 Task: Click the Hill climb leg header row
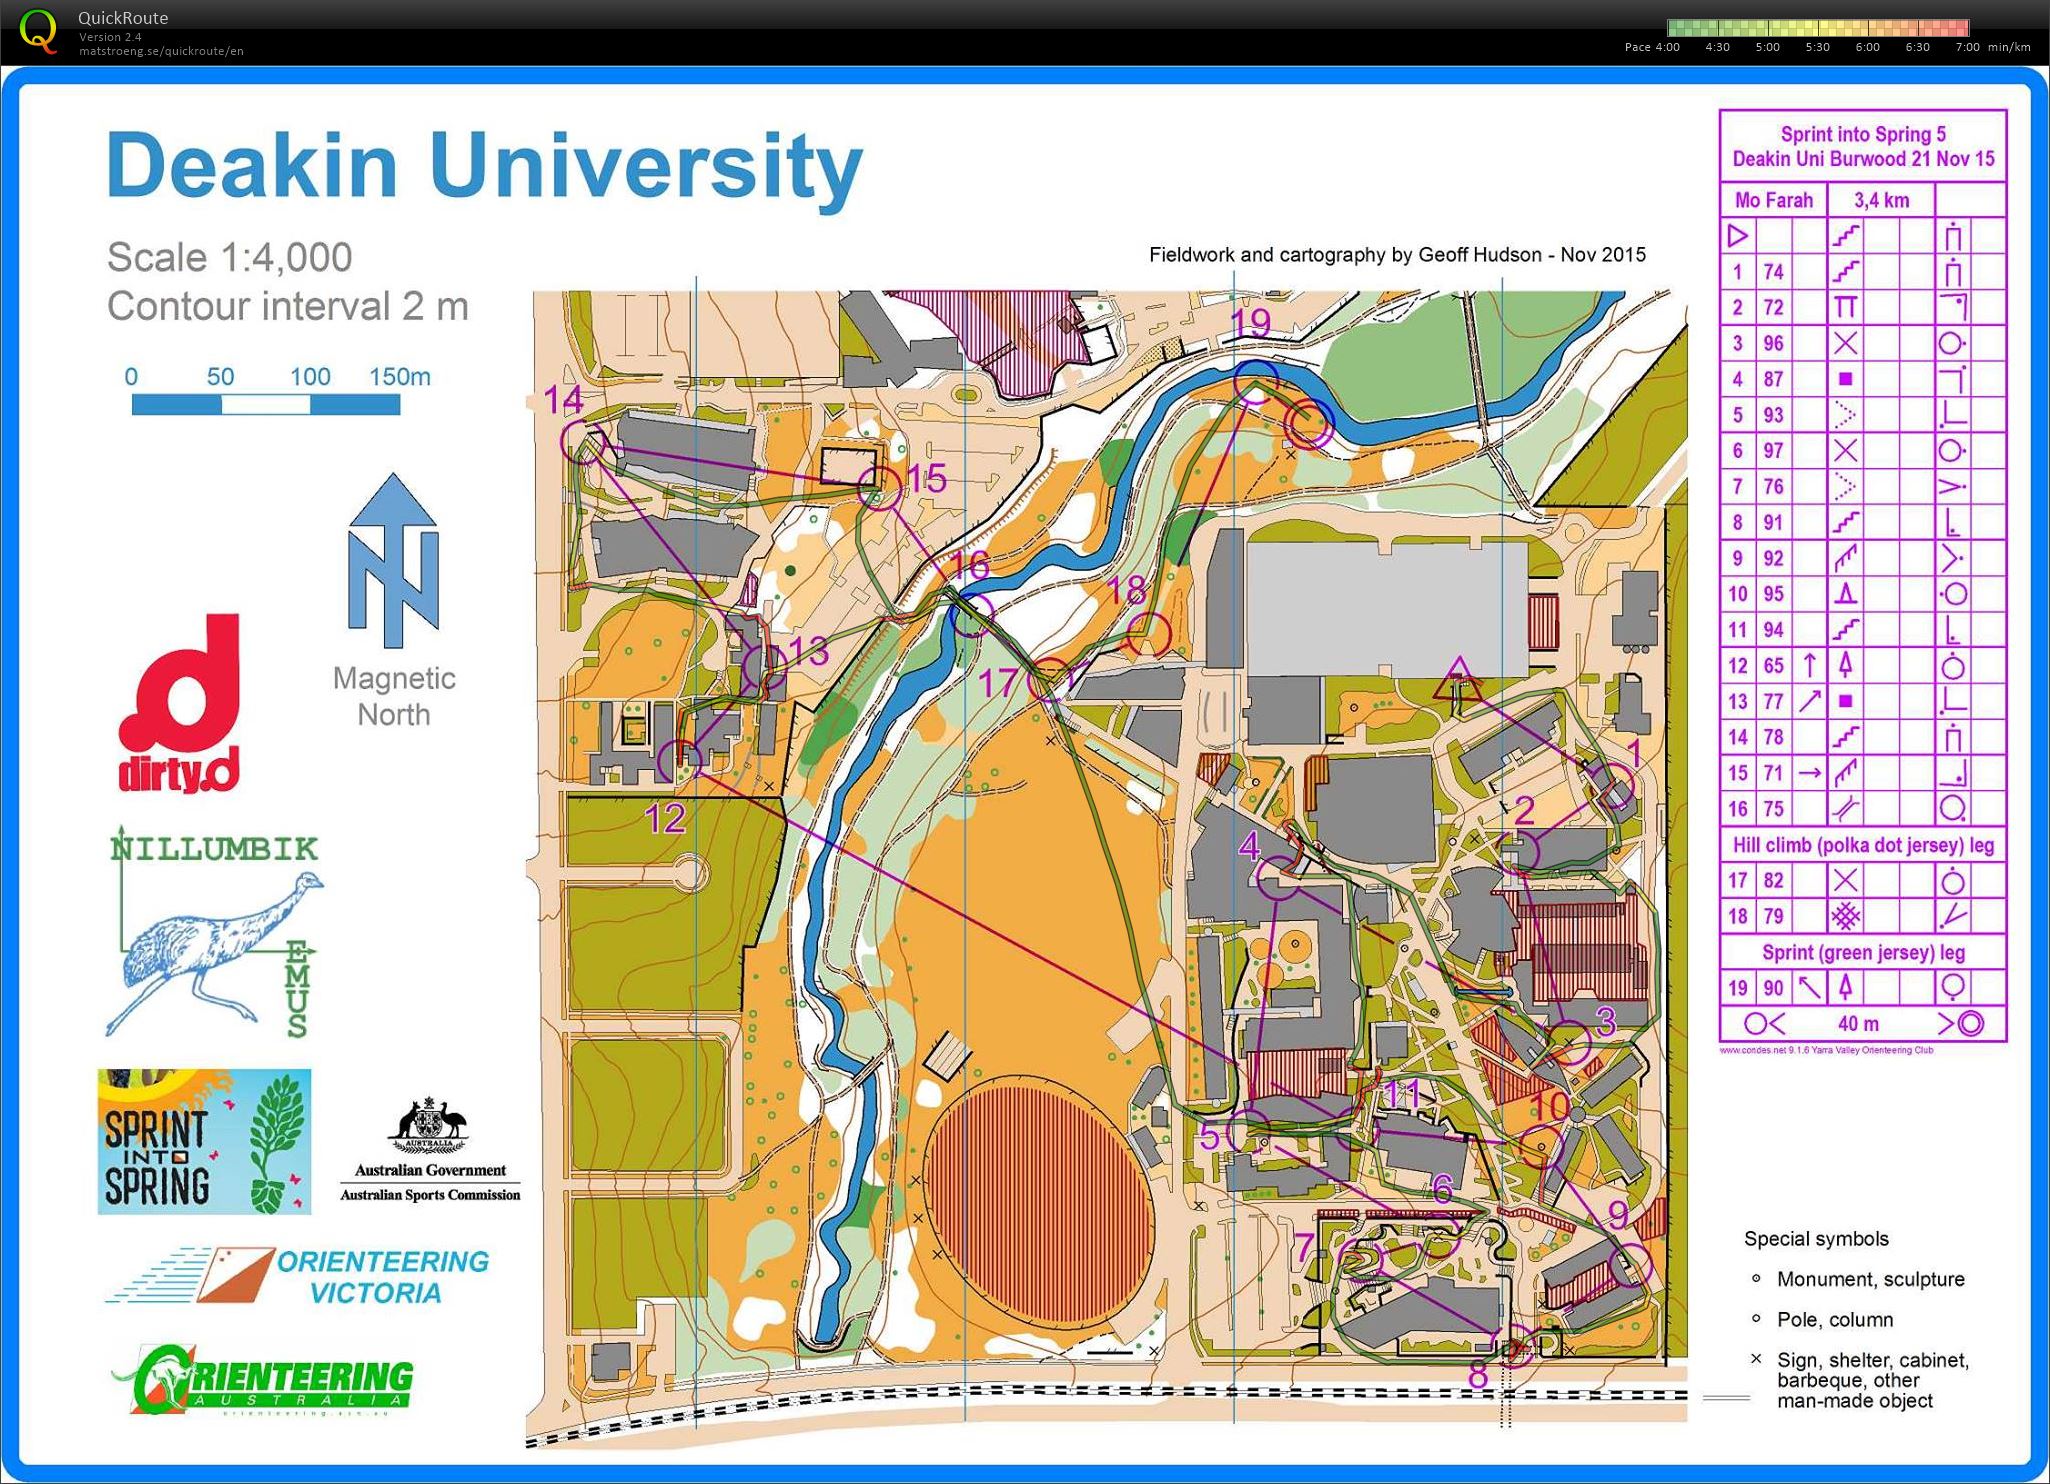[x=1862, y=845]
